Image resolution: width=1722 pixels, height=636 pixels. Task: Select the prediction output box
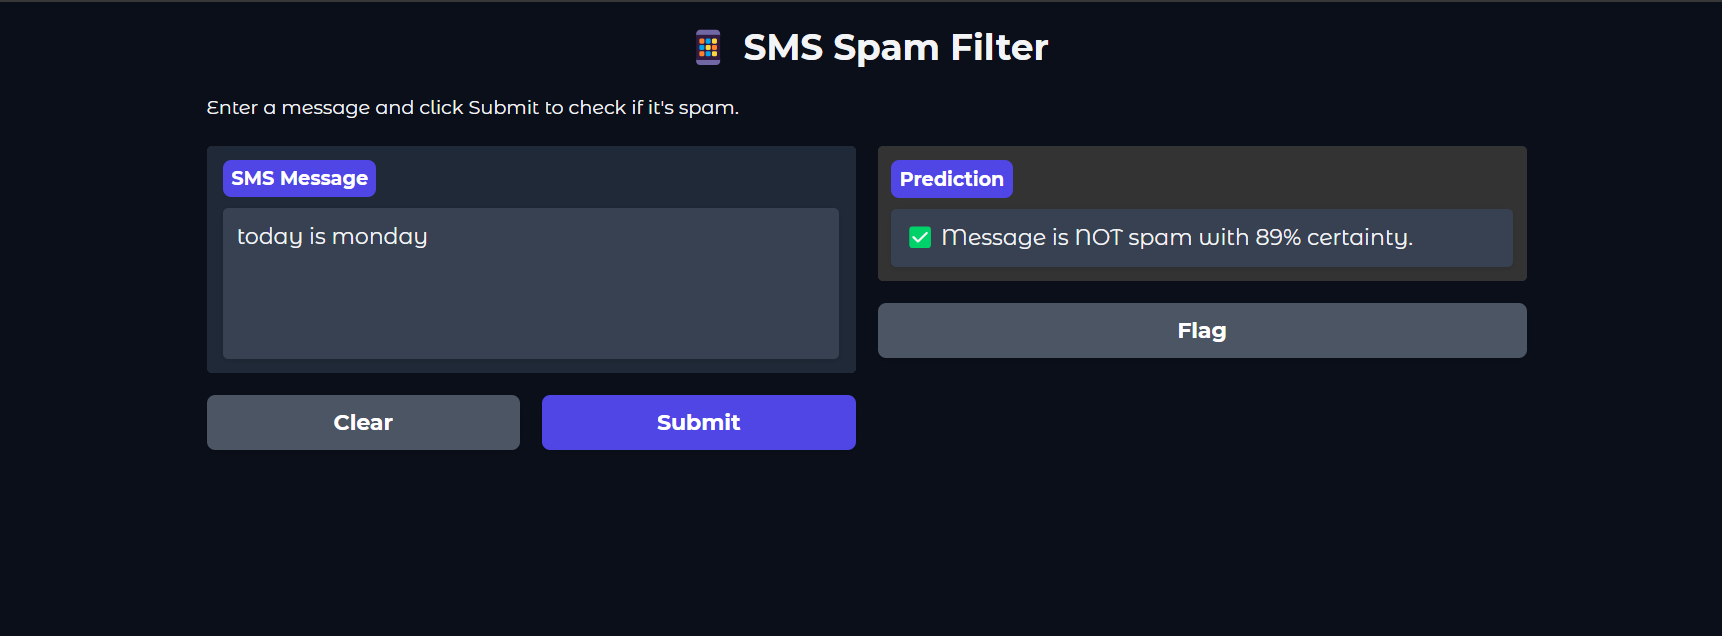pos(1201,238)
